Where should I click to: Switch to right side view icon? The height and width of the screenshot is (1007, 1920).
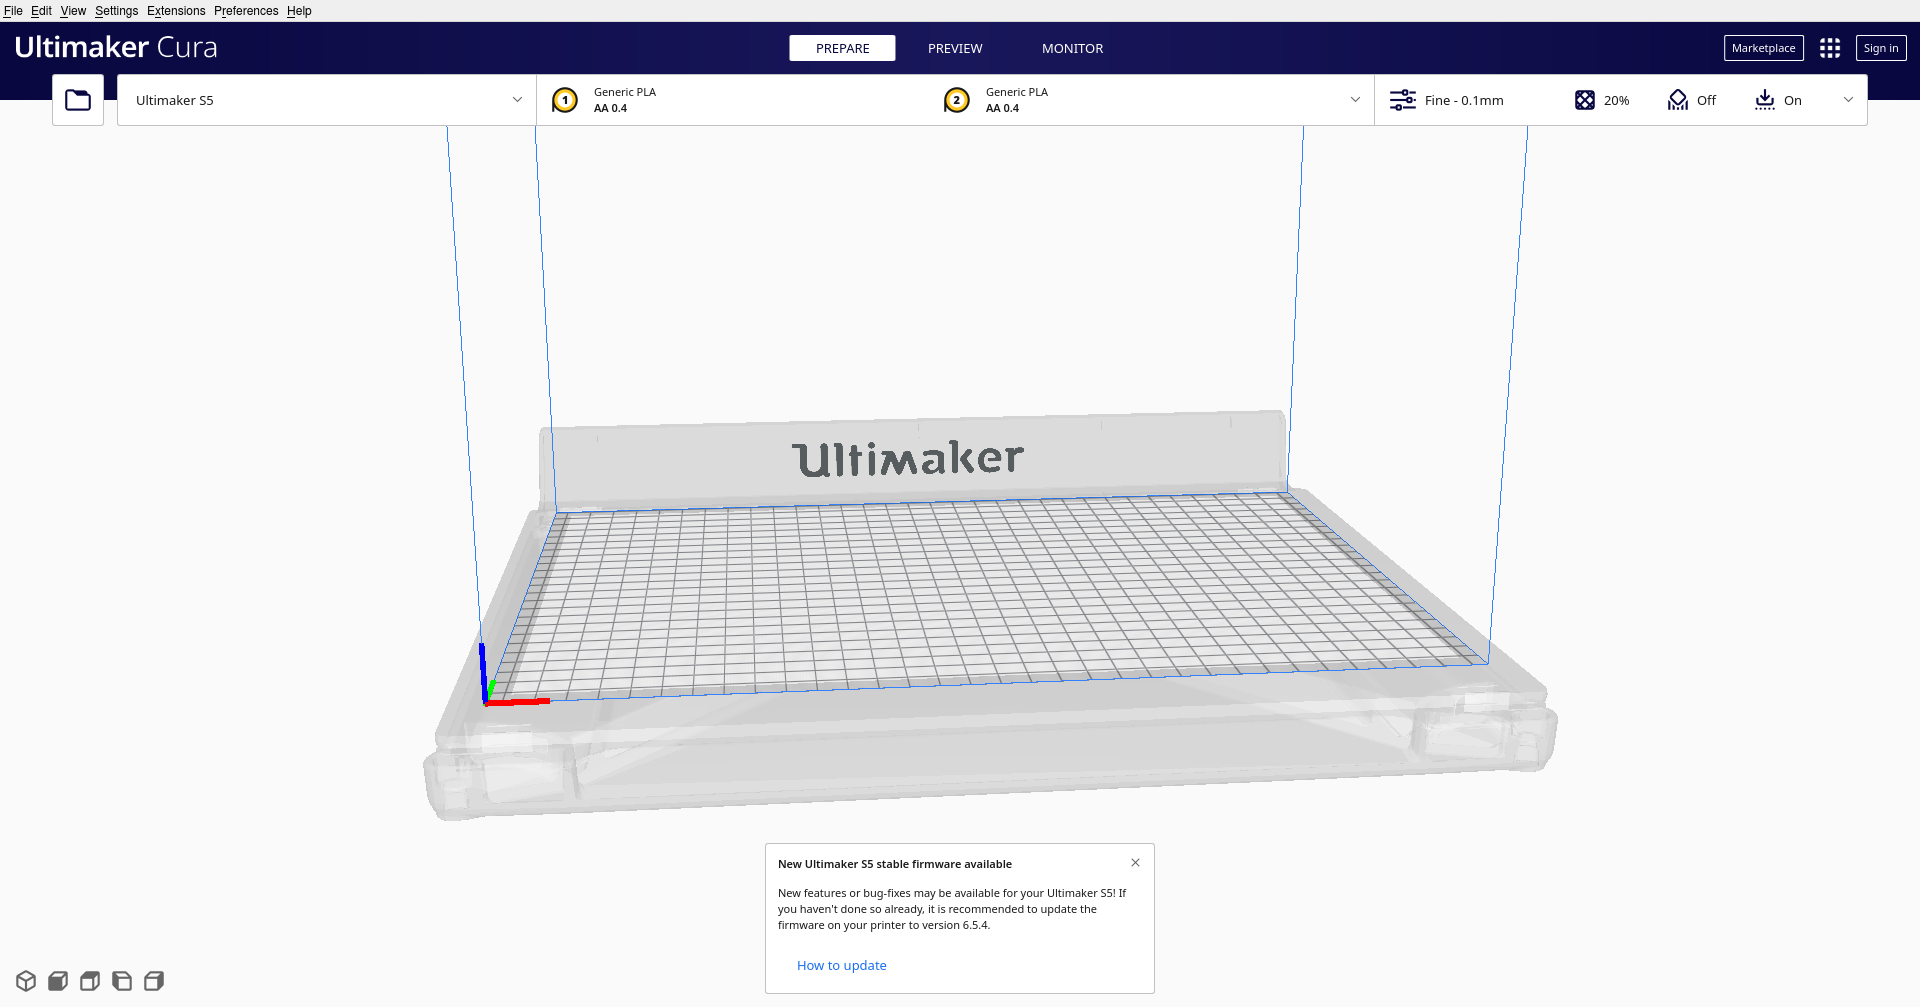pyautogui.click(x=154, y=981)
